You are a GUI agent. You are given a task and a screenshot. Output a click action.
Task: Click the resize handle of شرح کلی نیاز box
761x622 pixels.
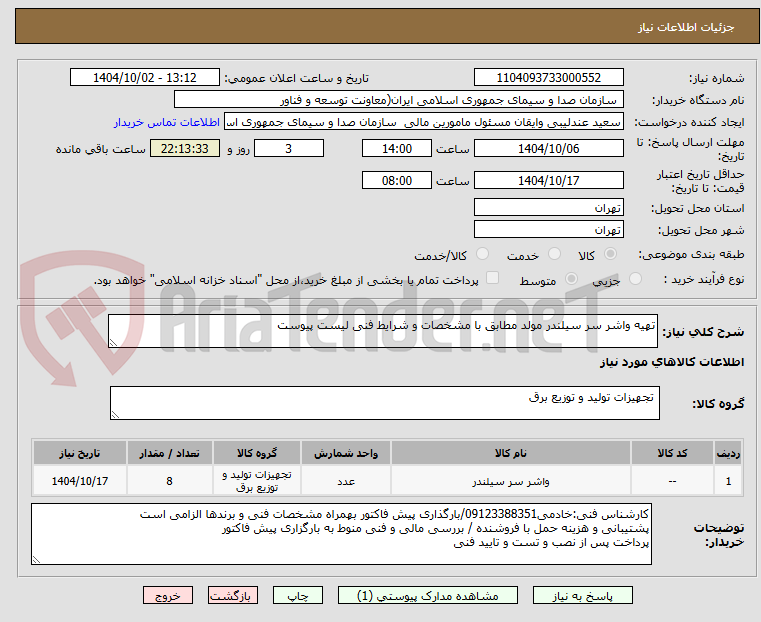tap(113, 343)
